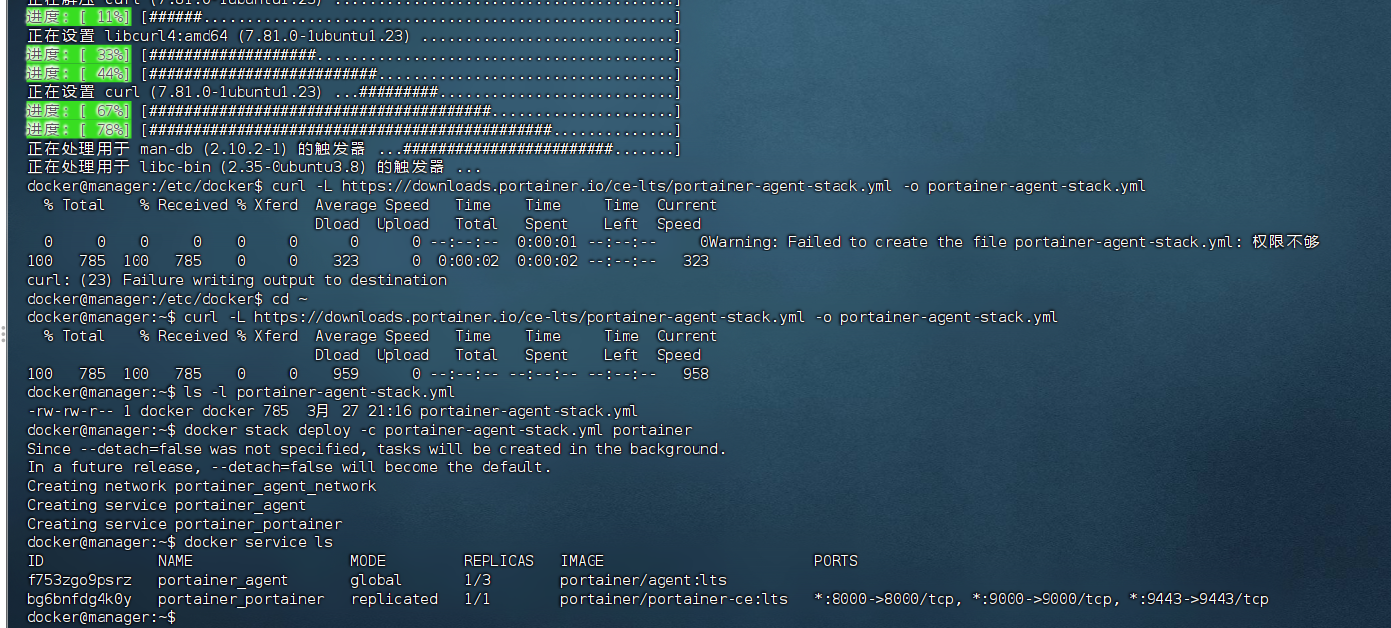
Task: Click the 'docker service ls' command
Action: click(258, 542)
